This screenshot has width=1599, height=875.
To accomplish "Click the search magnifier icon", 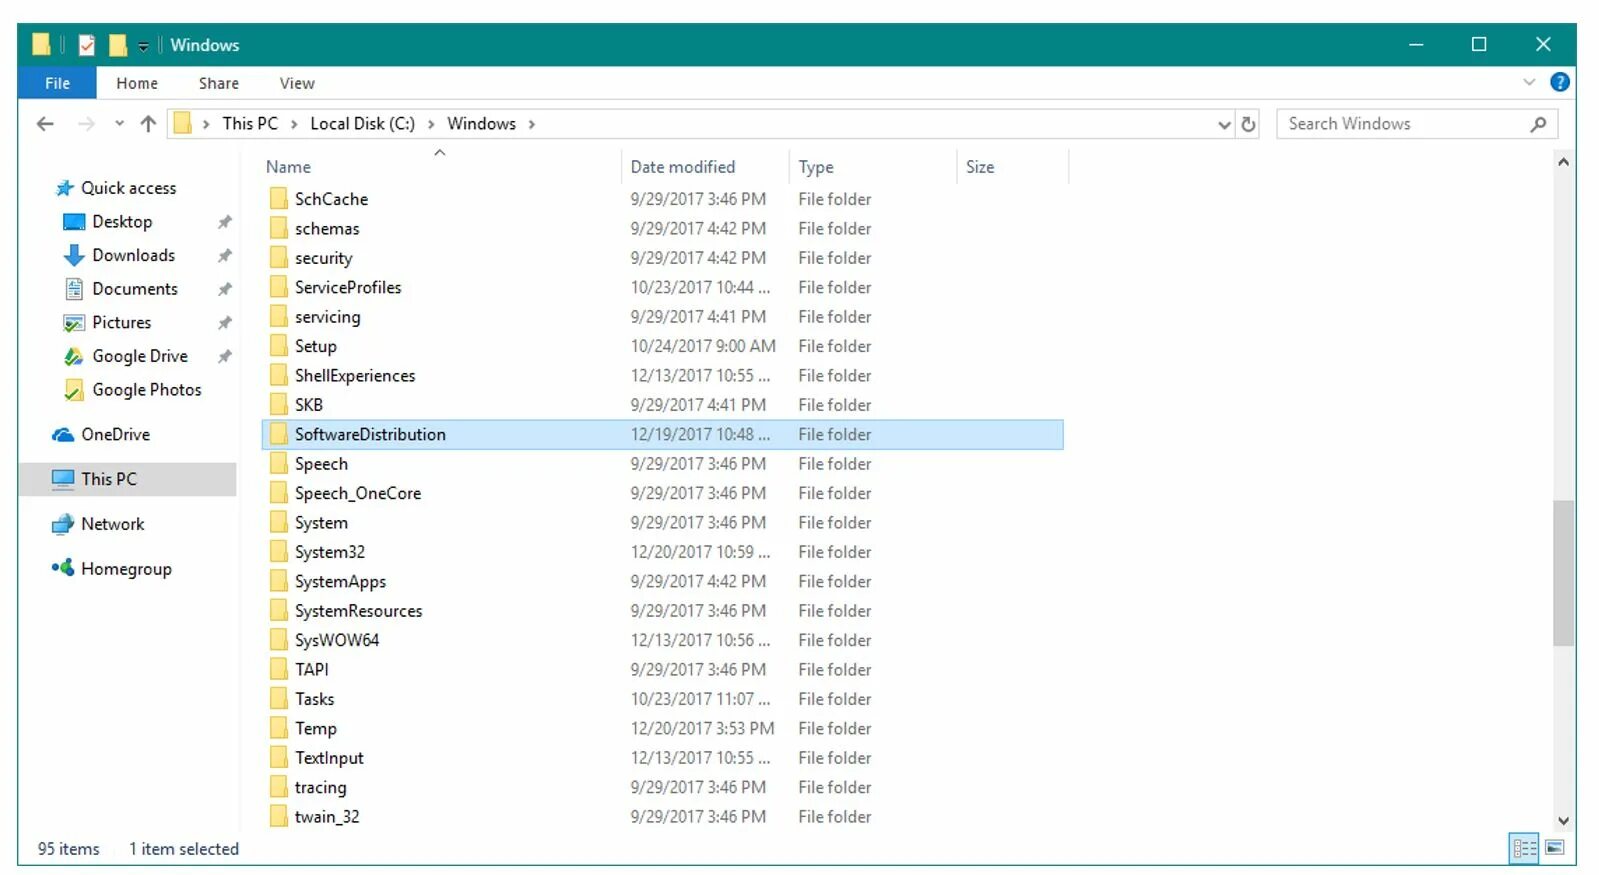I will 1538,124.
